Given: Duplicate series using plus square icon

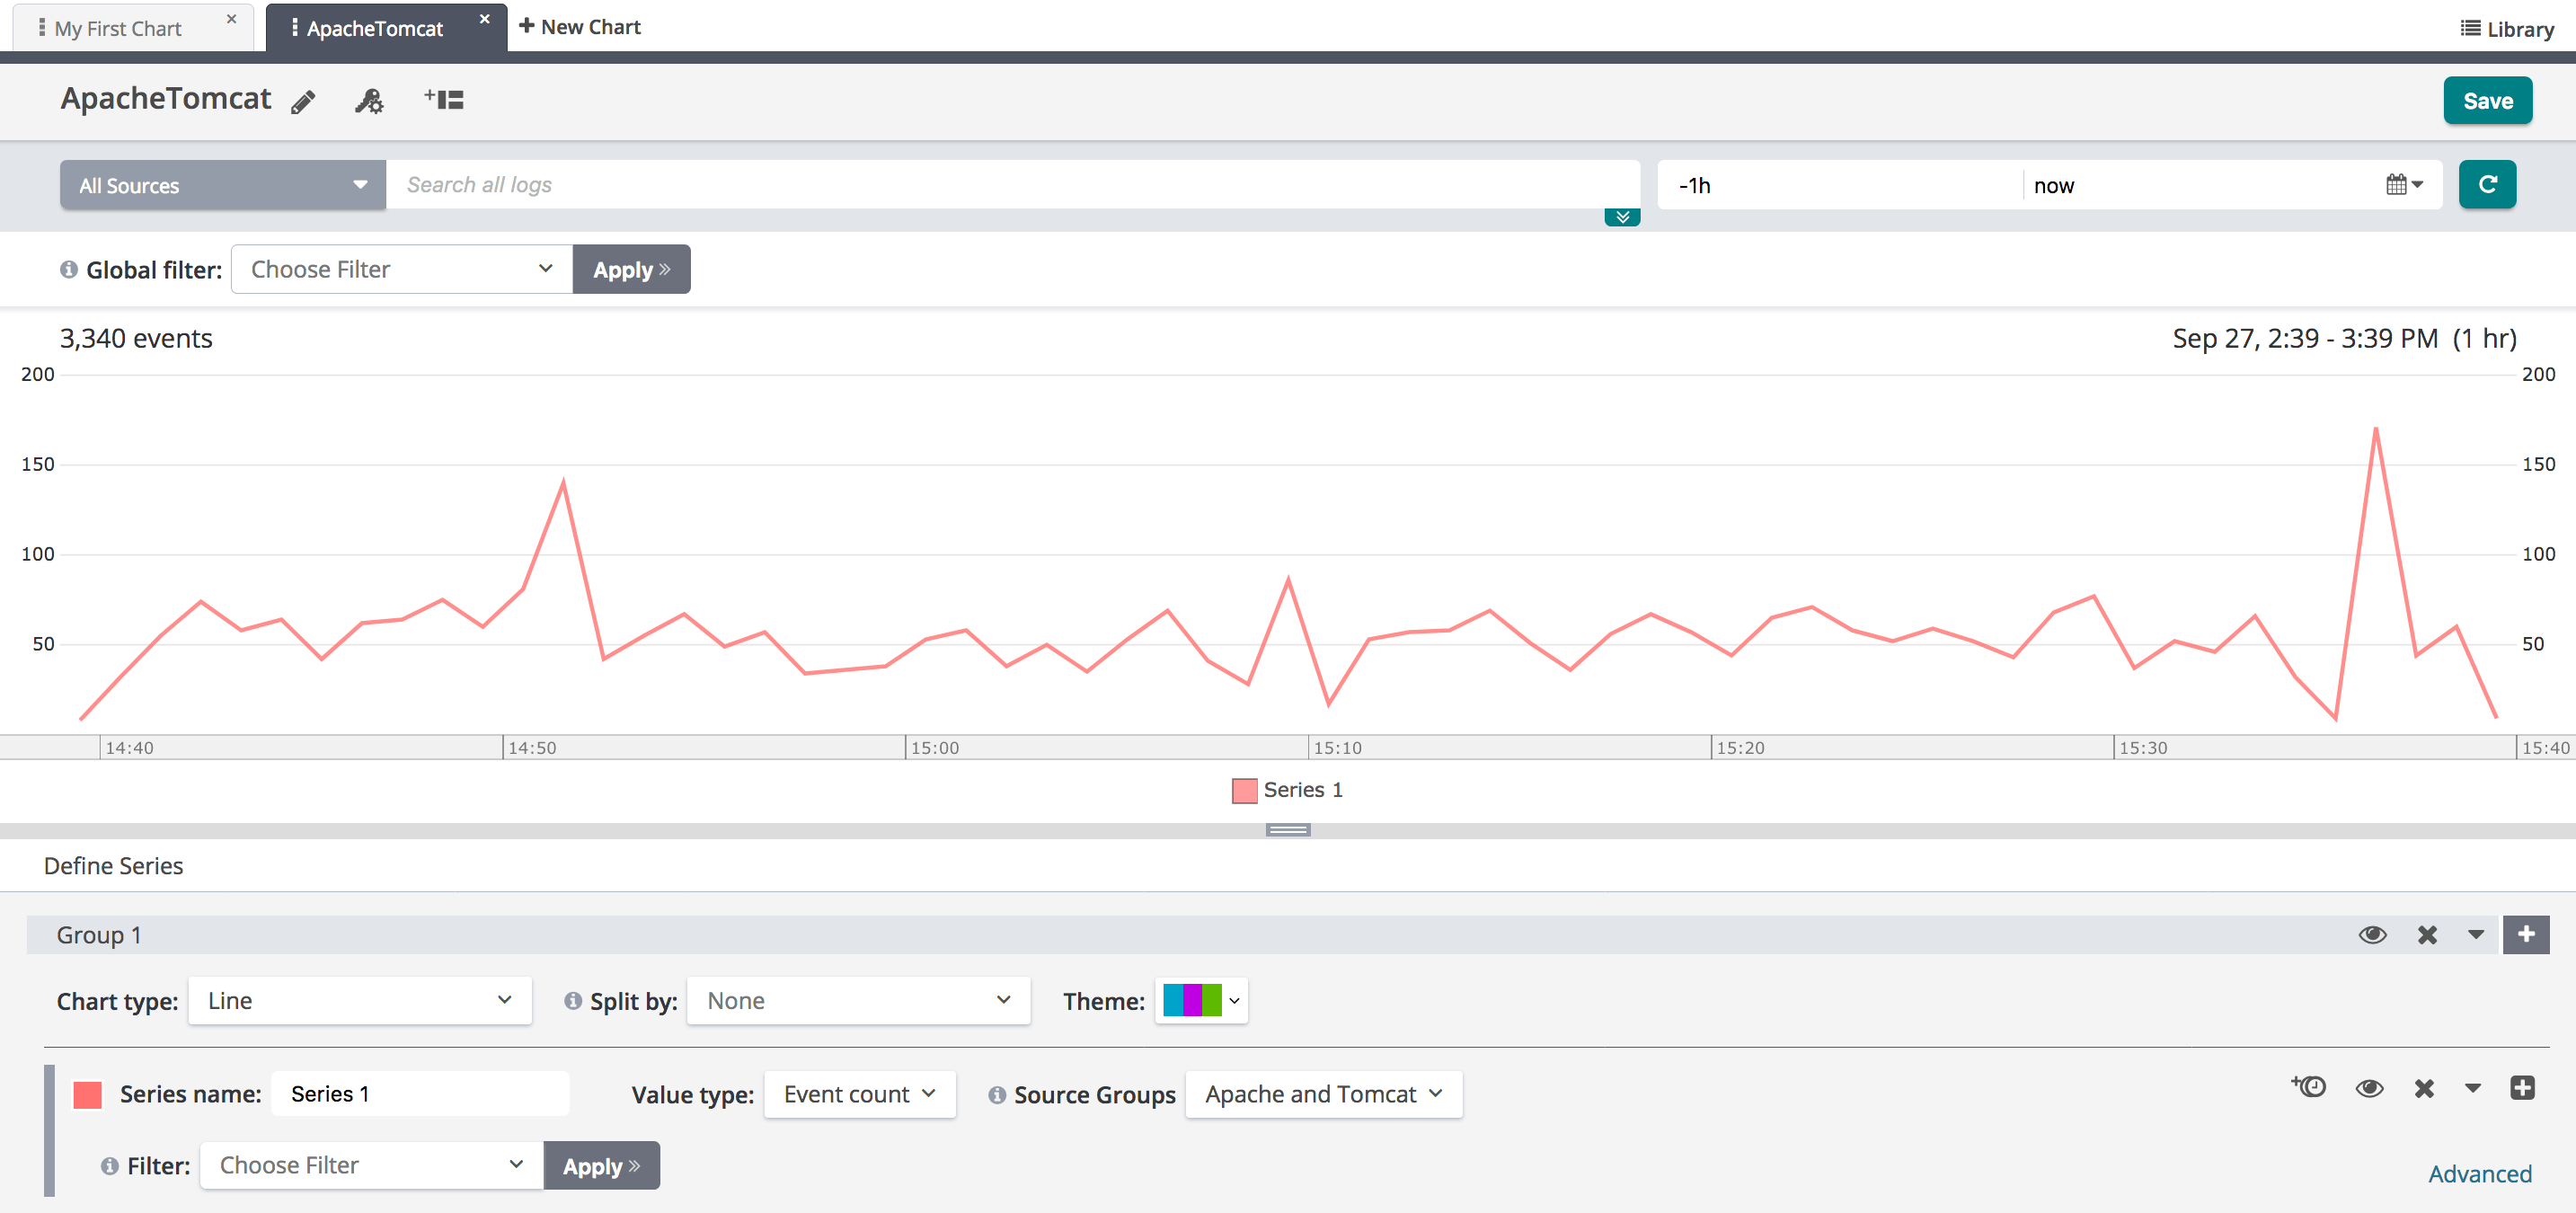Looking at the screenshot, I should [x=2521, y=1088].
